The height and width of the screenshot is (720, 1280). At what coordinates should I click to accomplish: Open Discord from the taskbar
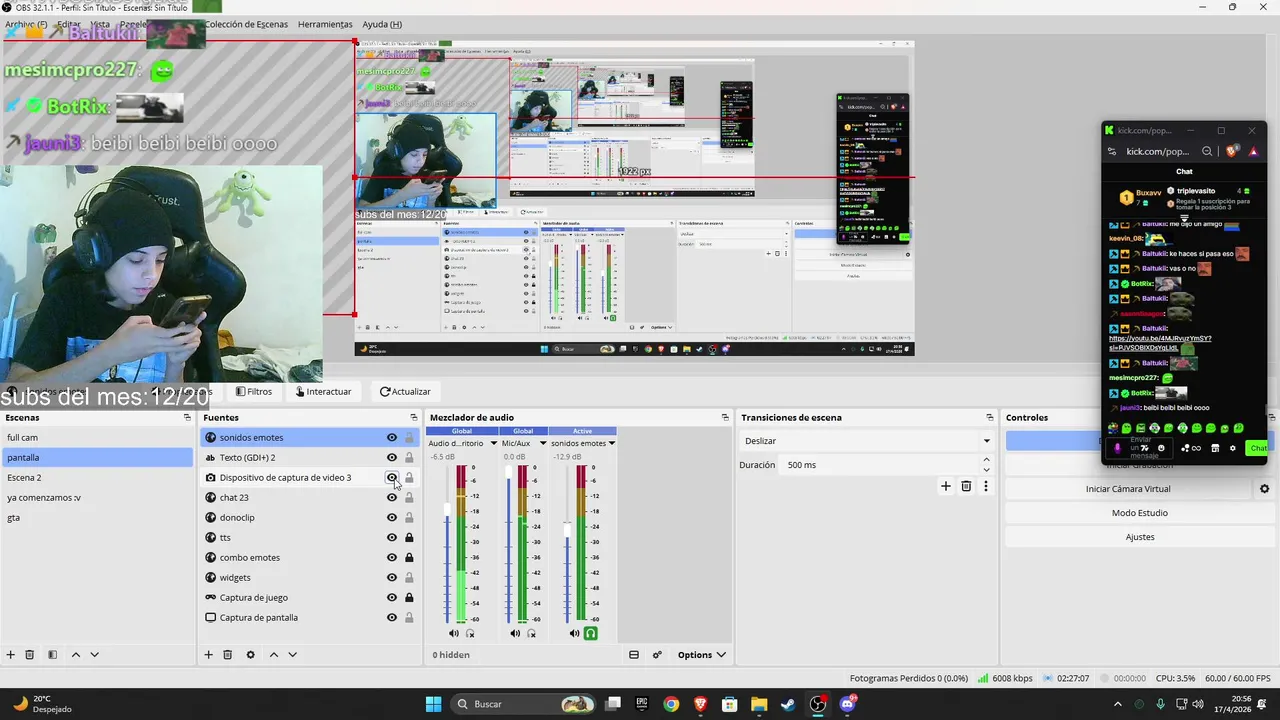coord(847,704)
